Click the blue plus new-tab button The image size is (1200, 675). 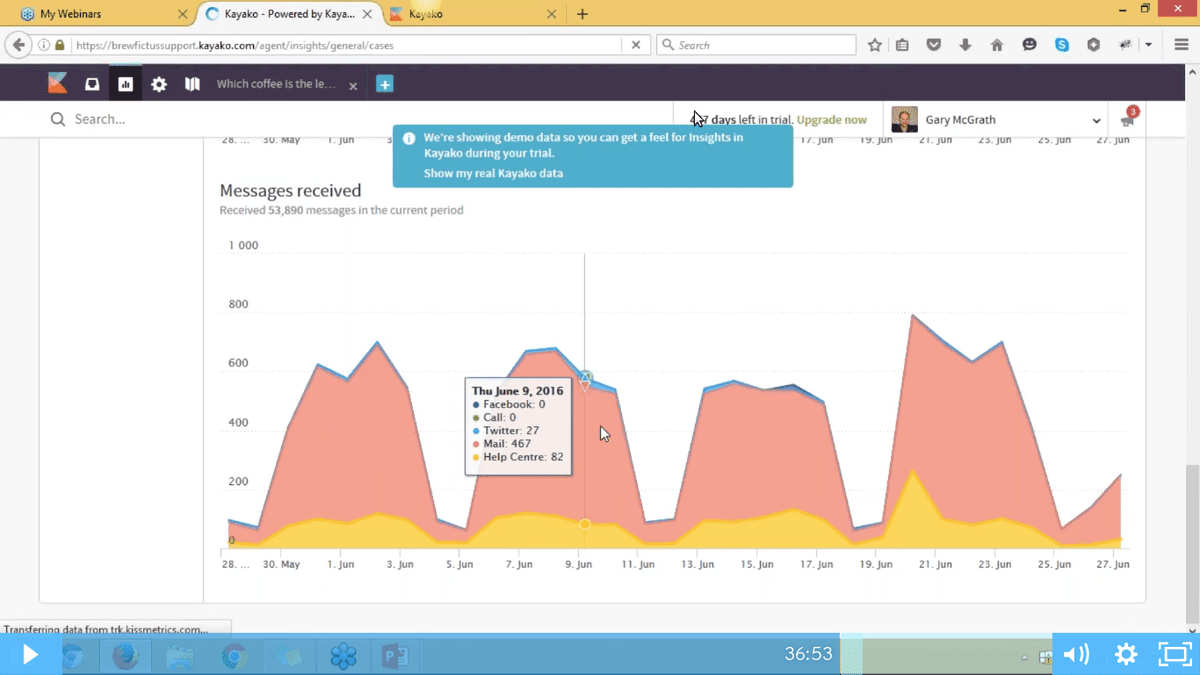click(x=384, y=85)
